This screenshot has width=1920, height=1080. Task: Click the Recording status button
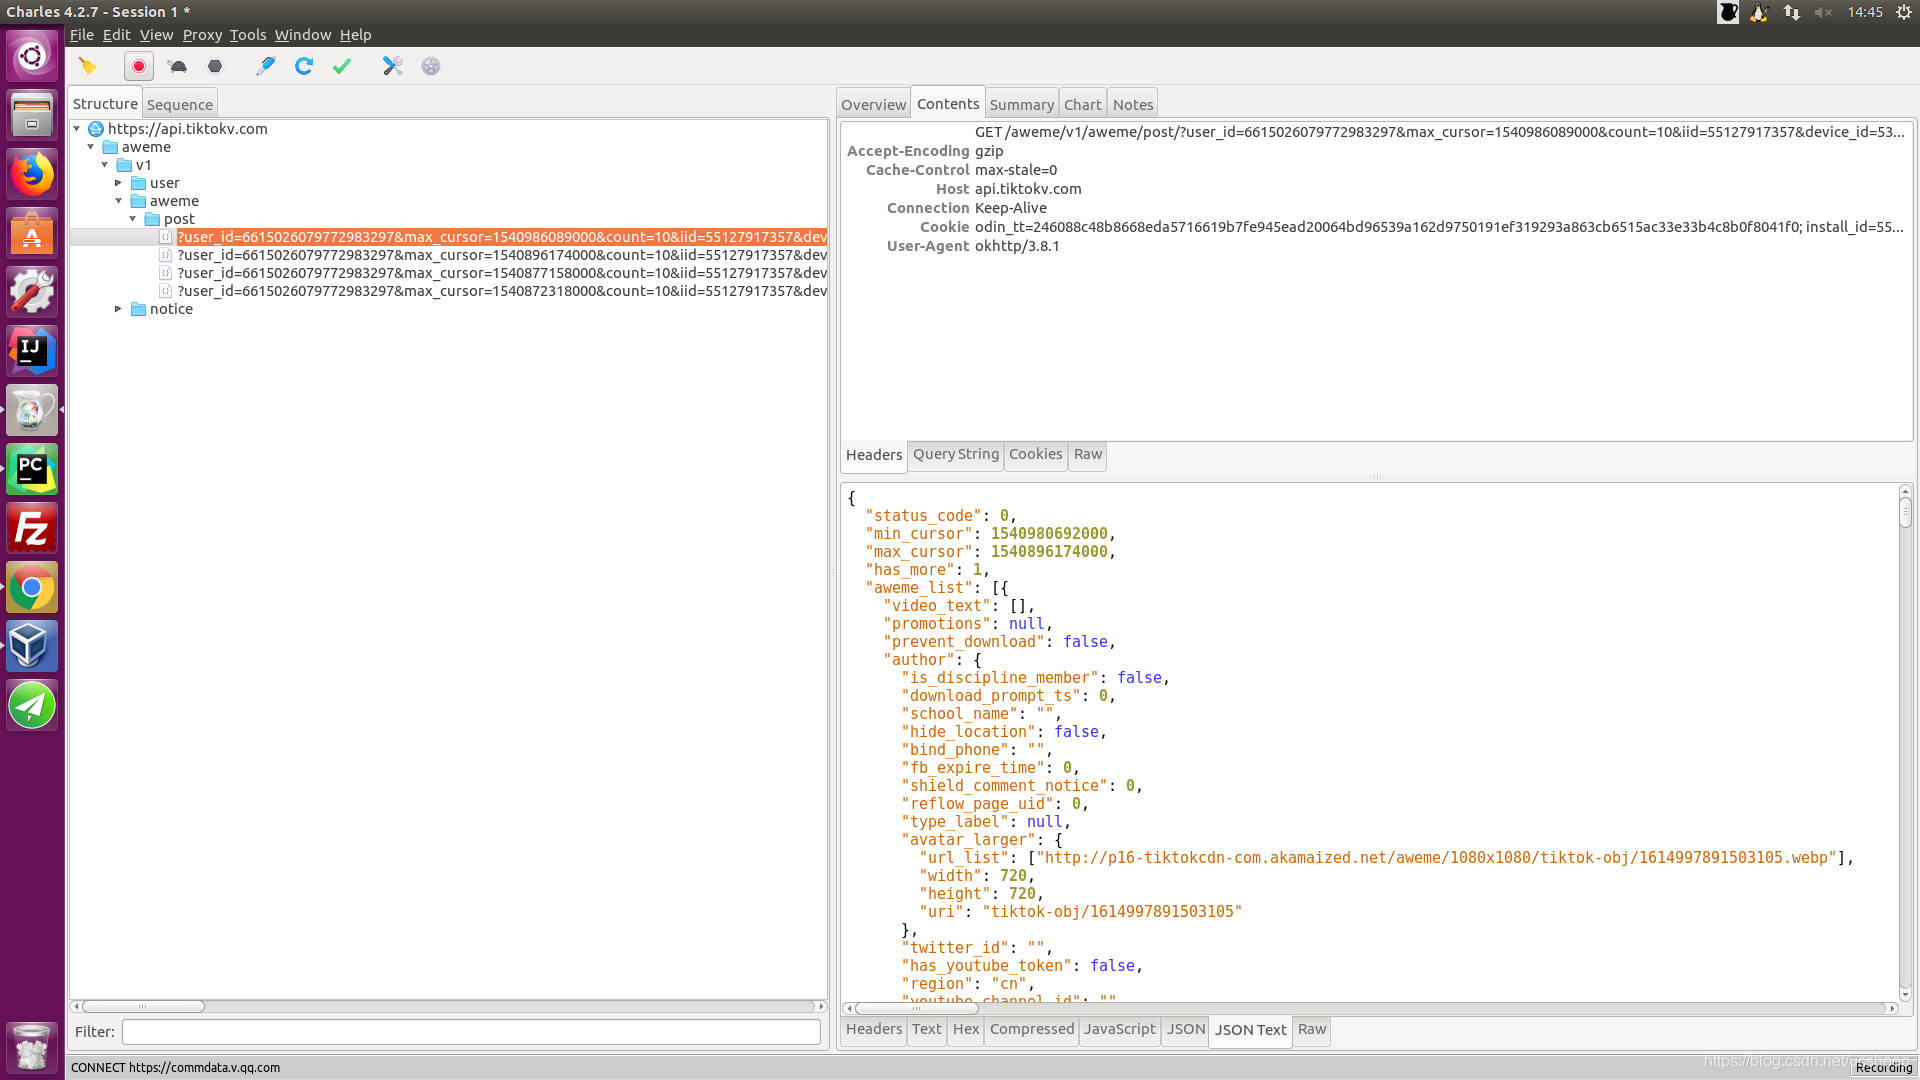pyautogui.click(x=1883, y=1068)
